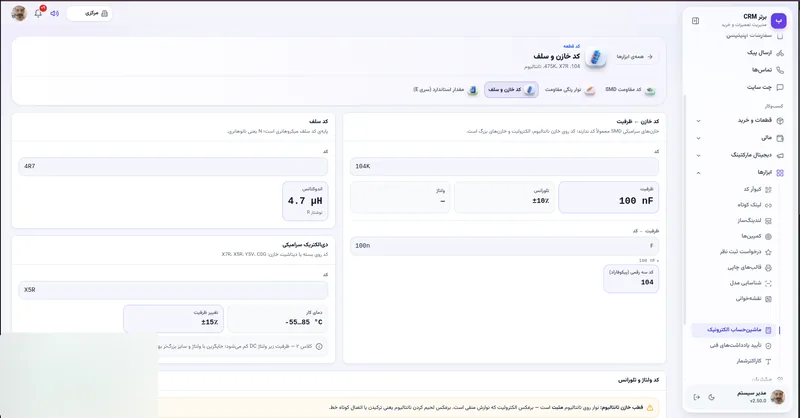This screenshot has width=800, height=418.
Task: Focus the inductor code field showing 4R7
Action: [x=173, y=166]
